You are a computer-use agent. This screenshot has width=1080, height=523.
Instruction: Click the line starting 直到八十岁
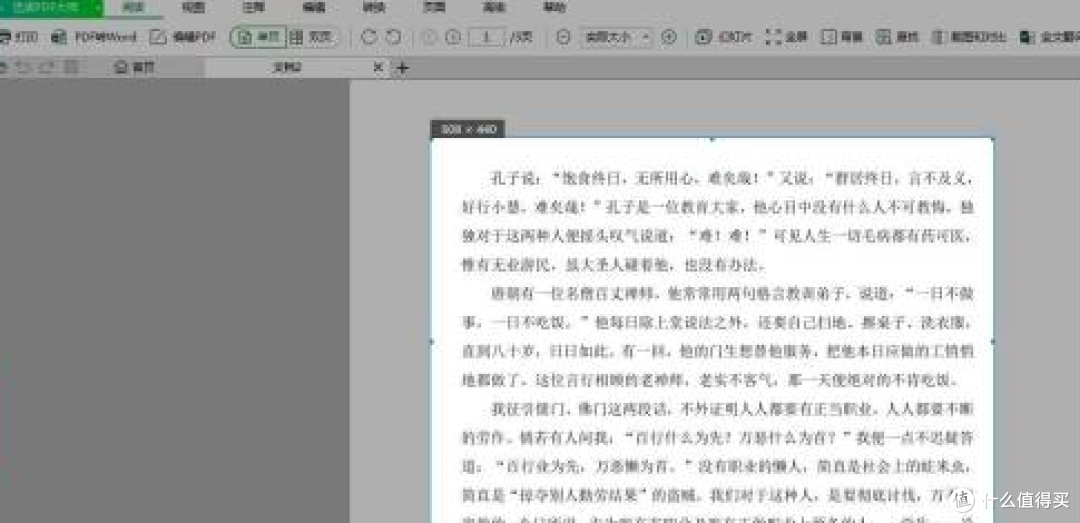coord(716,351)
